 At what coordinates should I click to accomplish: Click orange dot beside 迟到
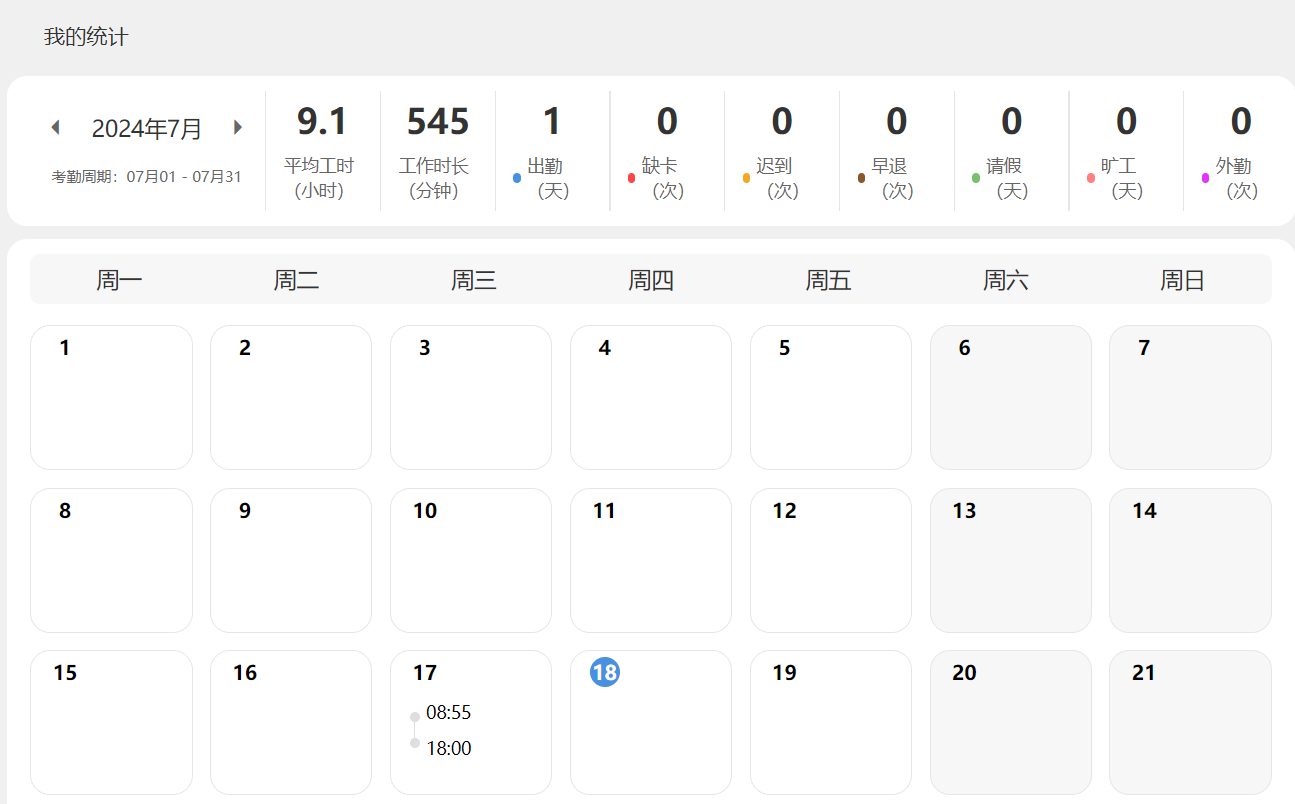746,178
